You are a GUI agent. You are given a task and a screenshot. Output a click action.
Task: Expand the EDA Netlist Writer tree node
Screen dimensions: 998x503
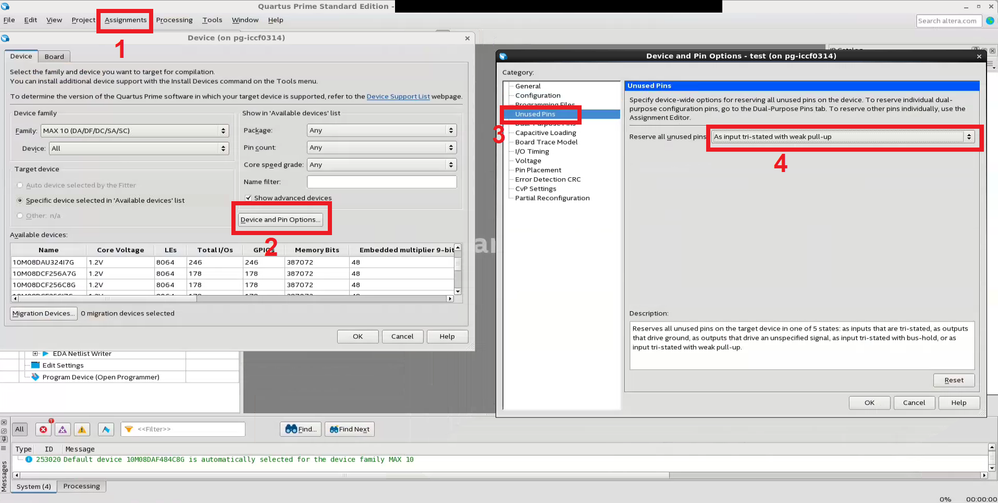click(35, 353)
